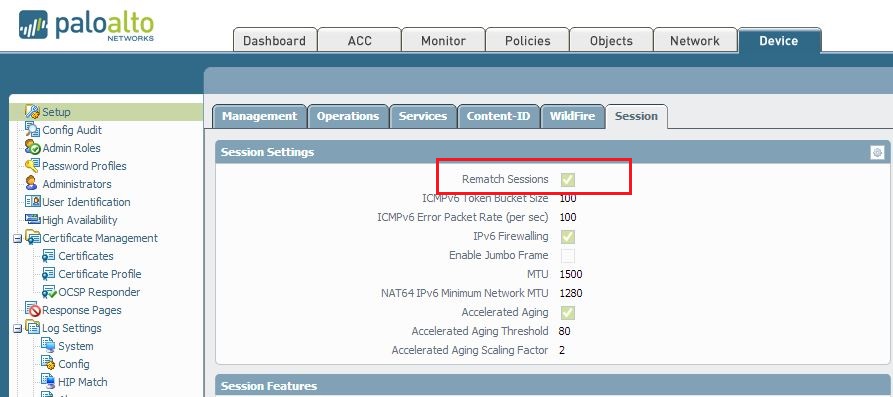Open the Operations sub-tab

click(x=348, y=116)
